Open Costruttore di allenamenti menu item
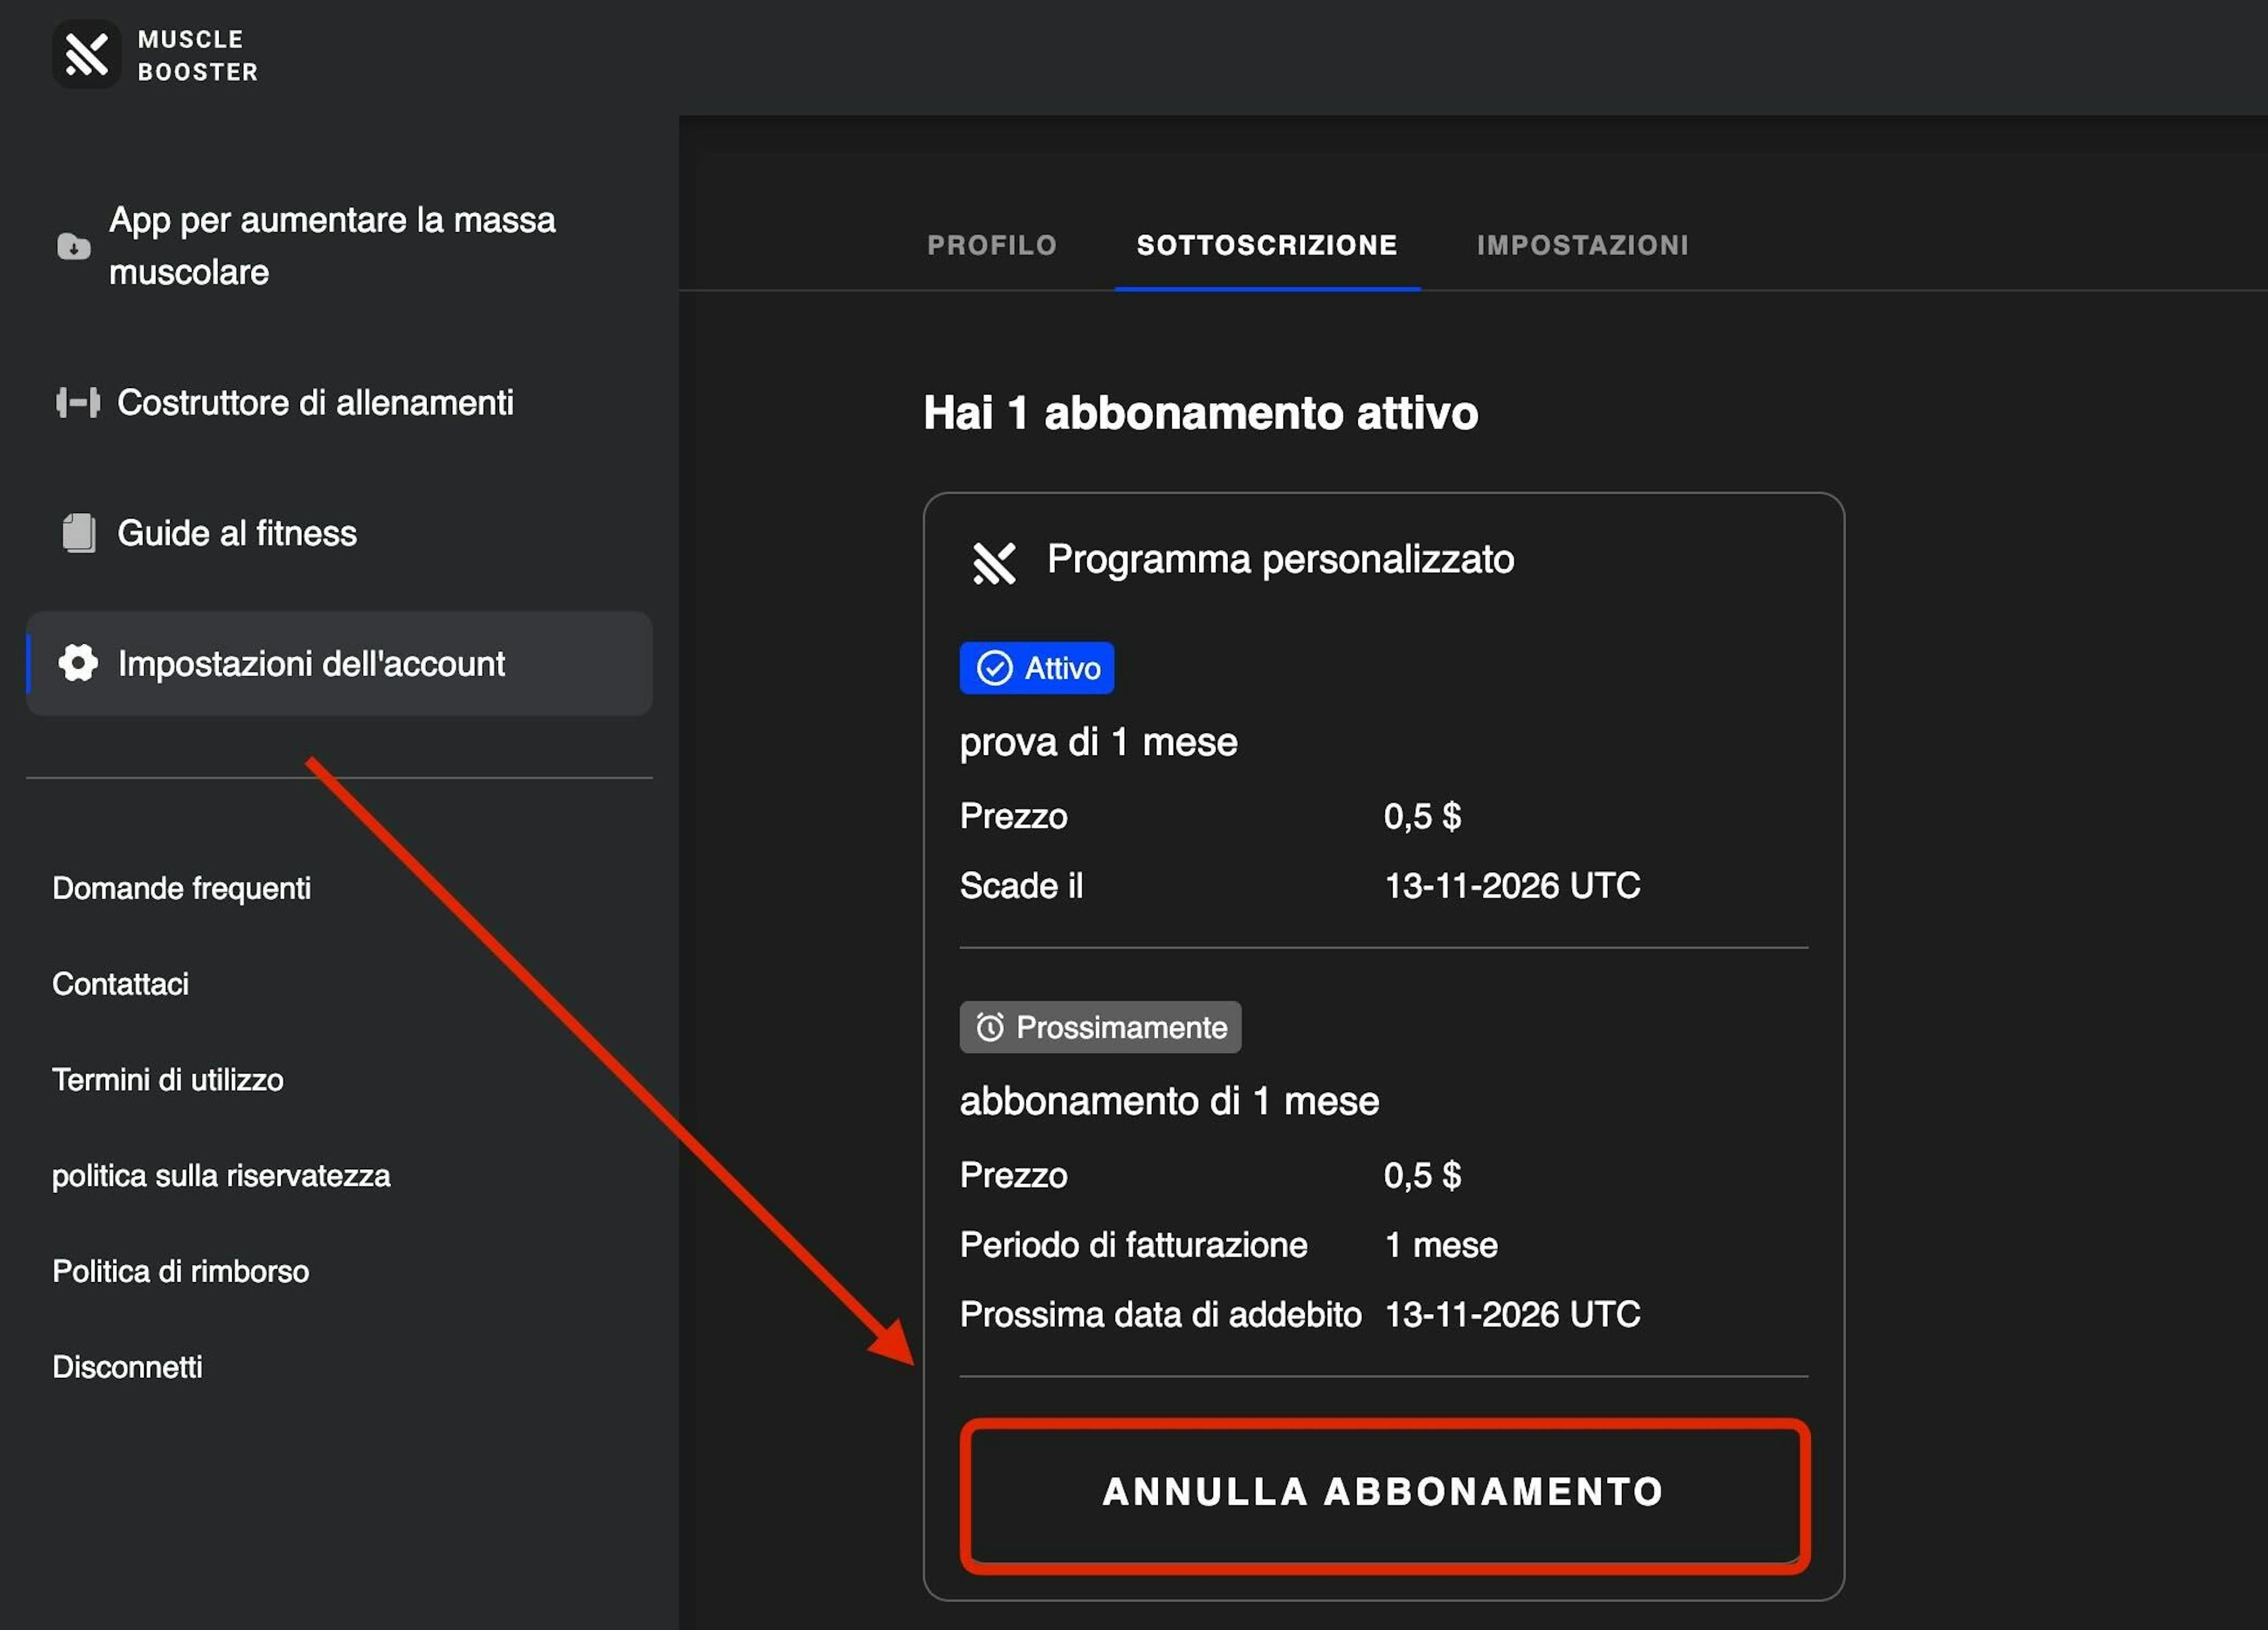 (315, 402)
